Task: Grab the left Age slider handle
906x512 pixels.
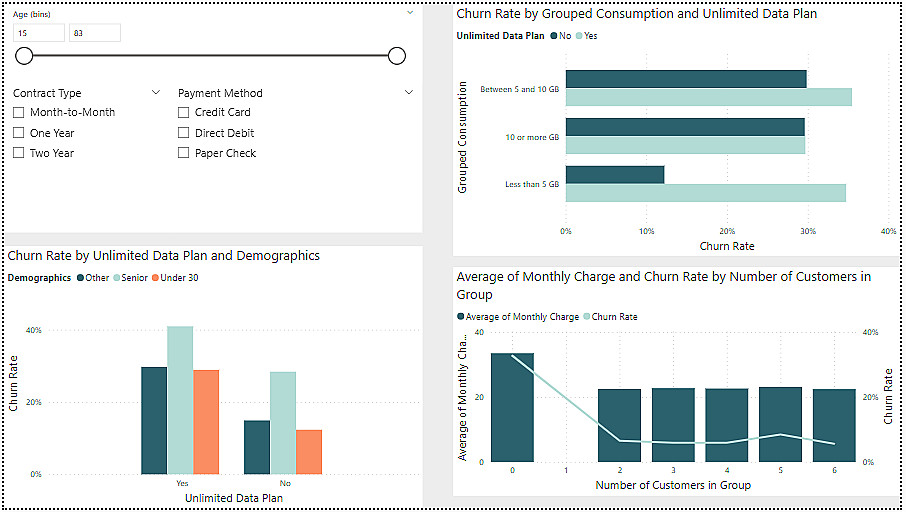Action: 25,56
